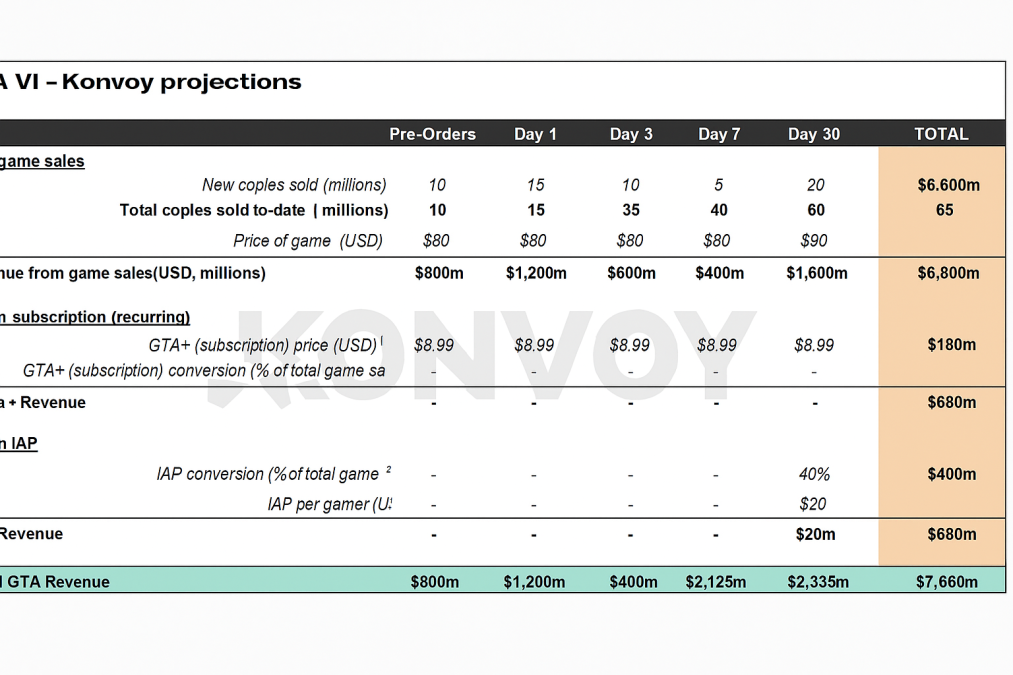Image resolution: width=1013 pixels, height=675 pixels.
Task: Select the $7,660m total GTA revenue cell
Action: coord(947,582)
